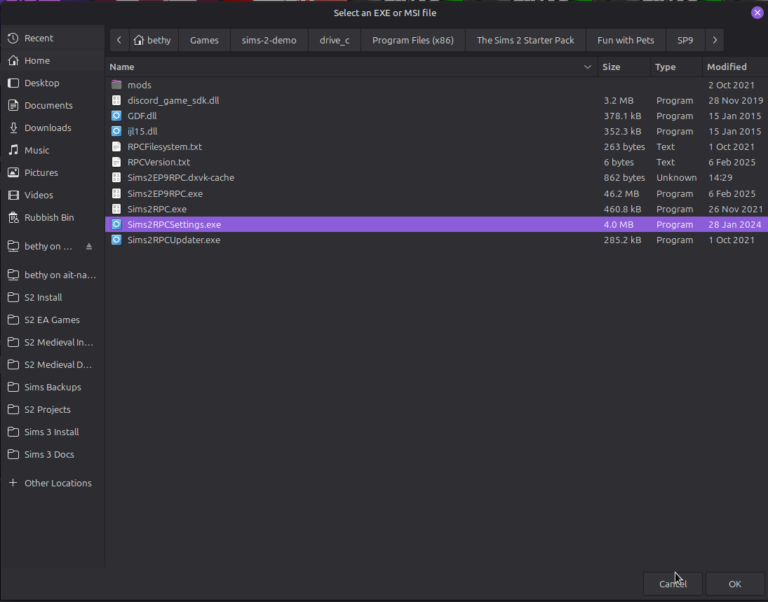Click the Home icon in the sidebar

pyautogui.click(x=14, y=61)
